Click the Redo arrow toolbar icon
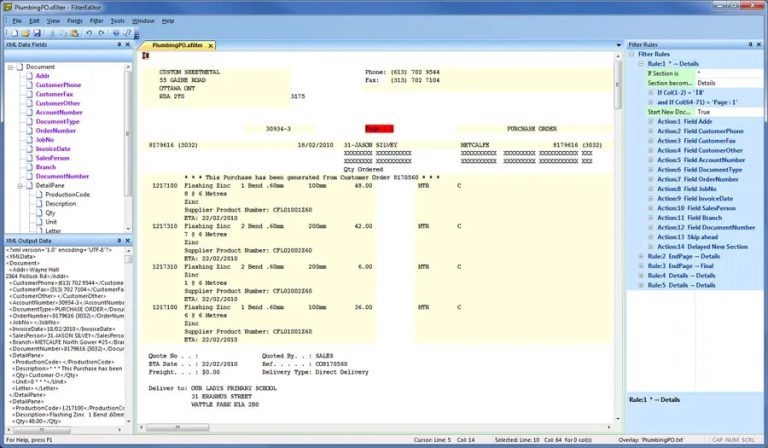The width and height of the screenshot is (768, 448). click(101, 33)
